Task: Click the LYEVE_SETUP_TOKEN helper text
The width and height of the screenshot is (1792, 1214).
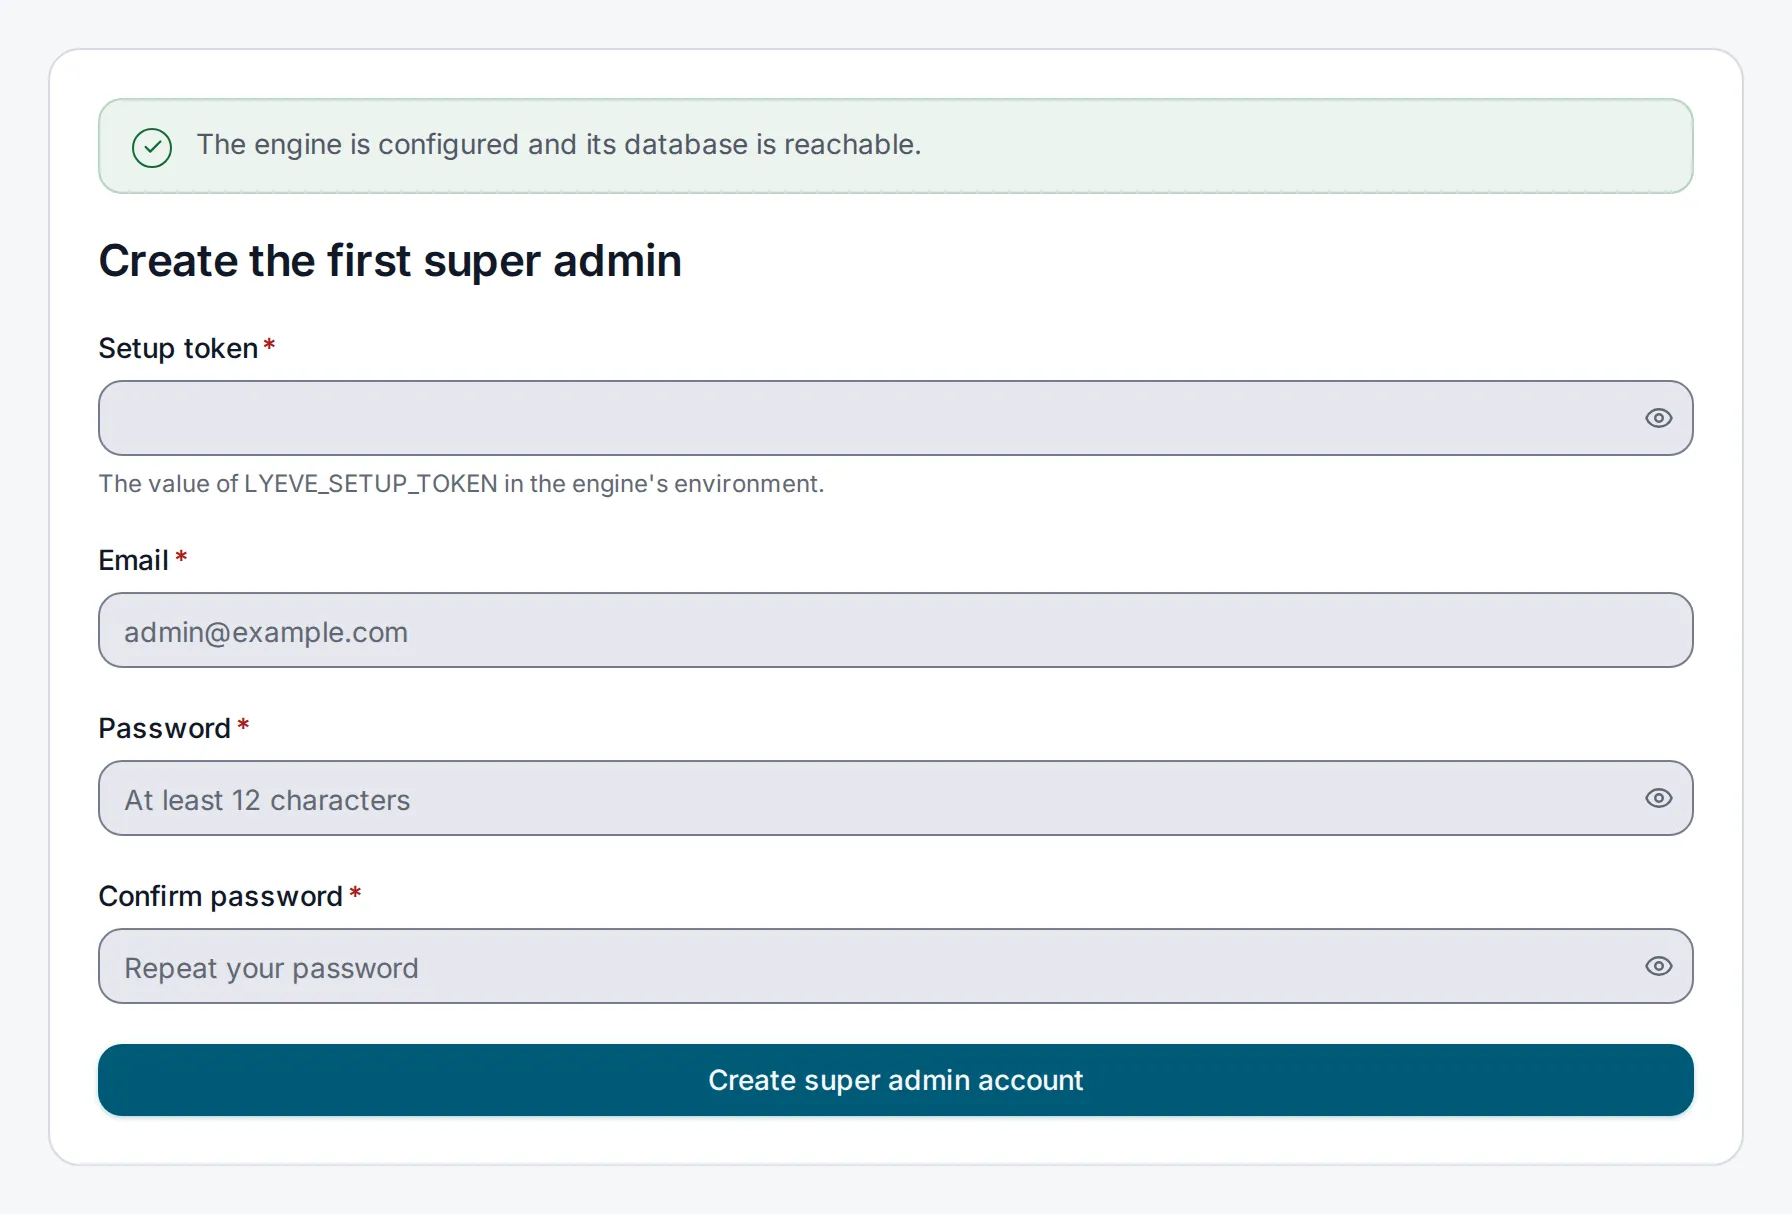Action: click(461, 484)
